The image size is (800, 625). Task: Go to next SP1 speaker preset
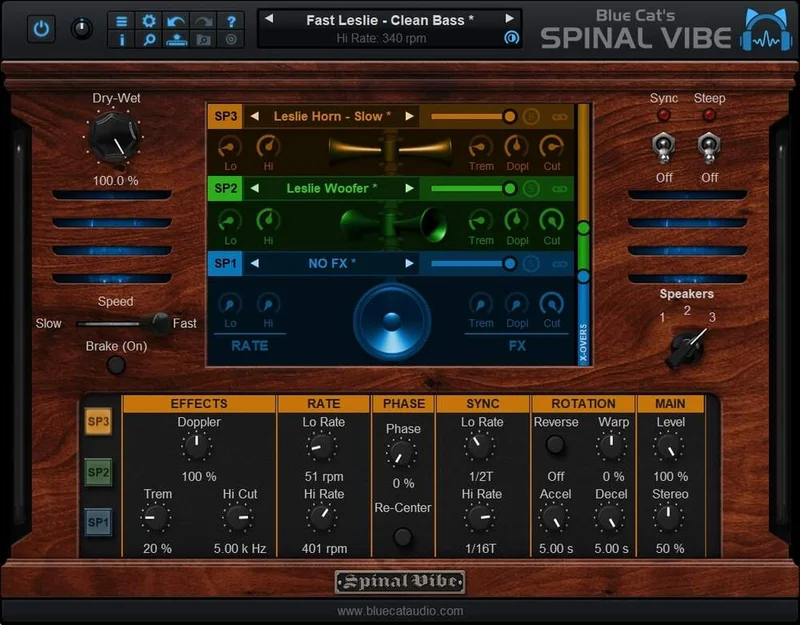(x=409, y=264)
